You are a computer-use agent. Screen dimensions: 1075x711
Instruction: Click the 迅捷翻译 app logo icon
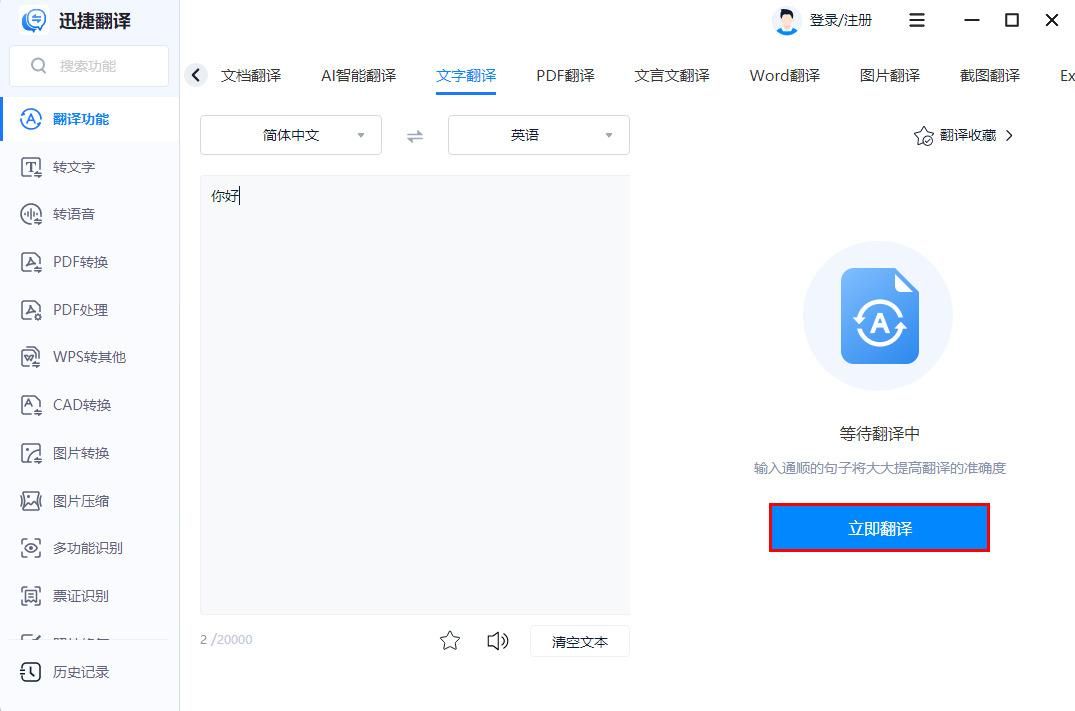point(34,21)
